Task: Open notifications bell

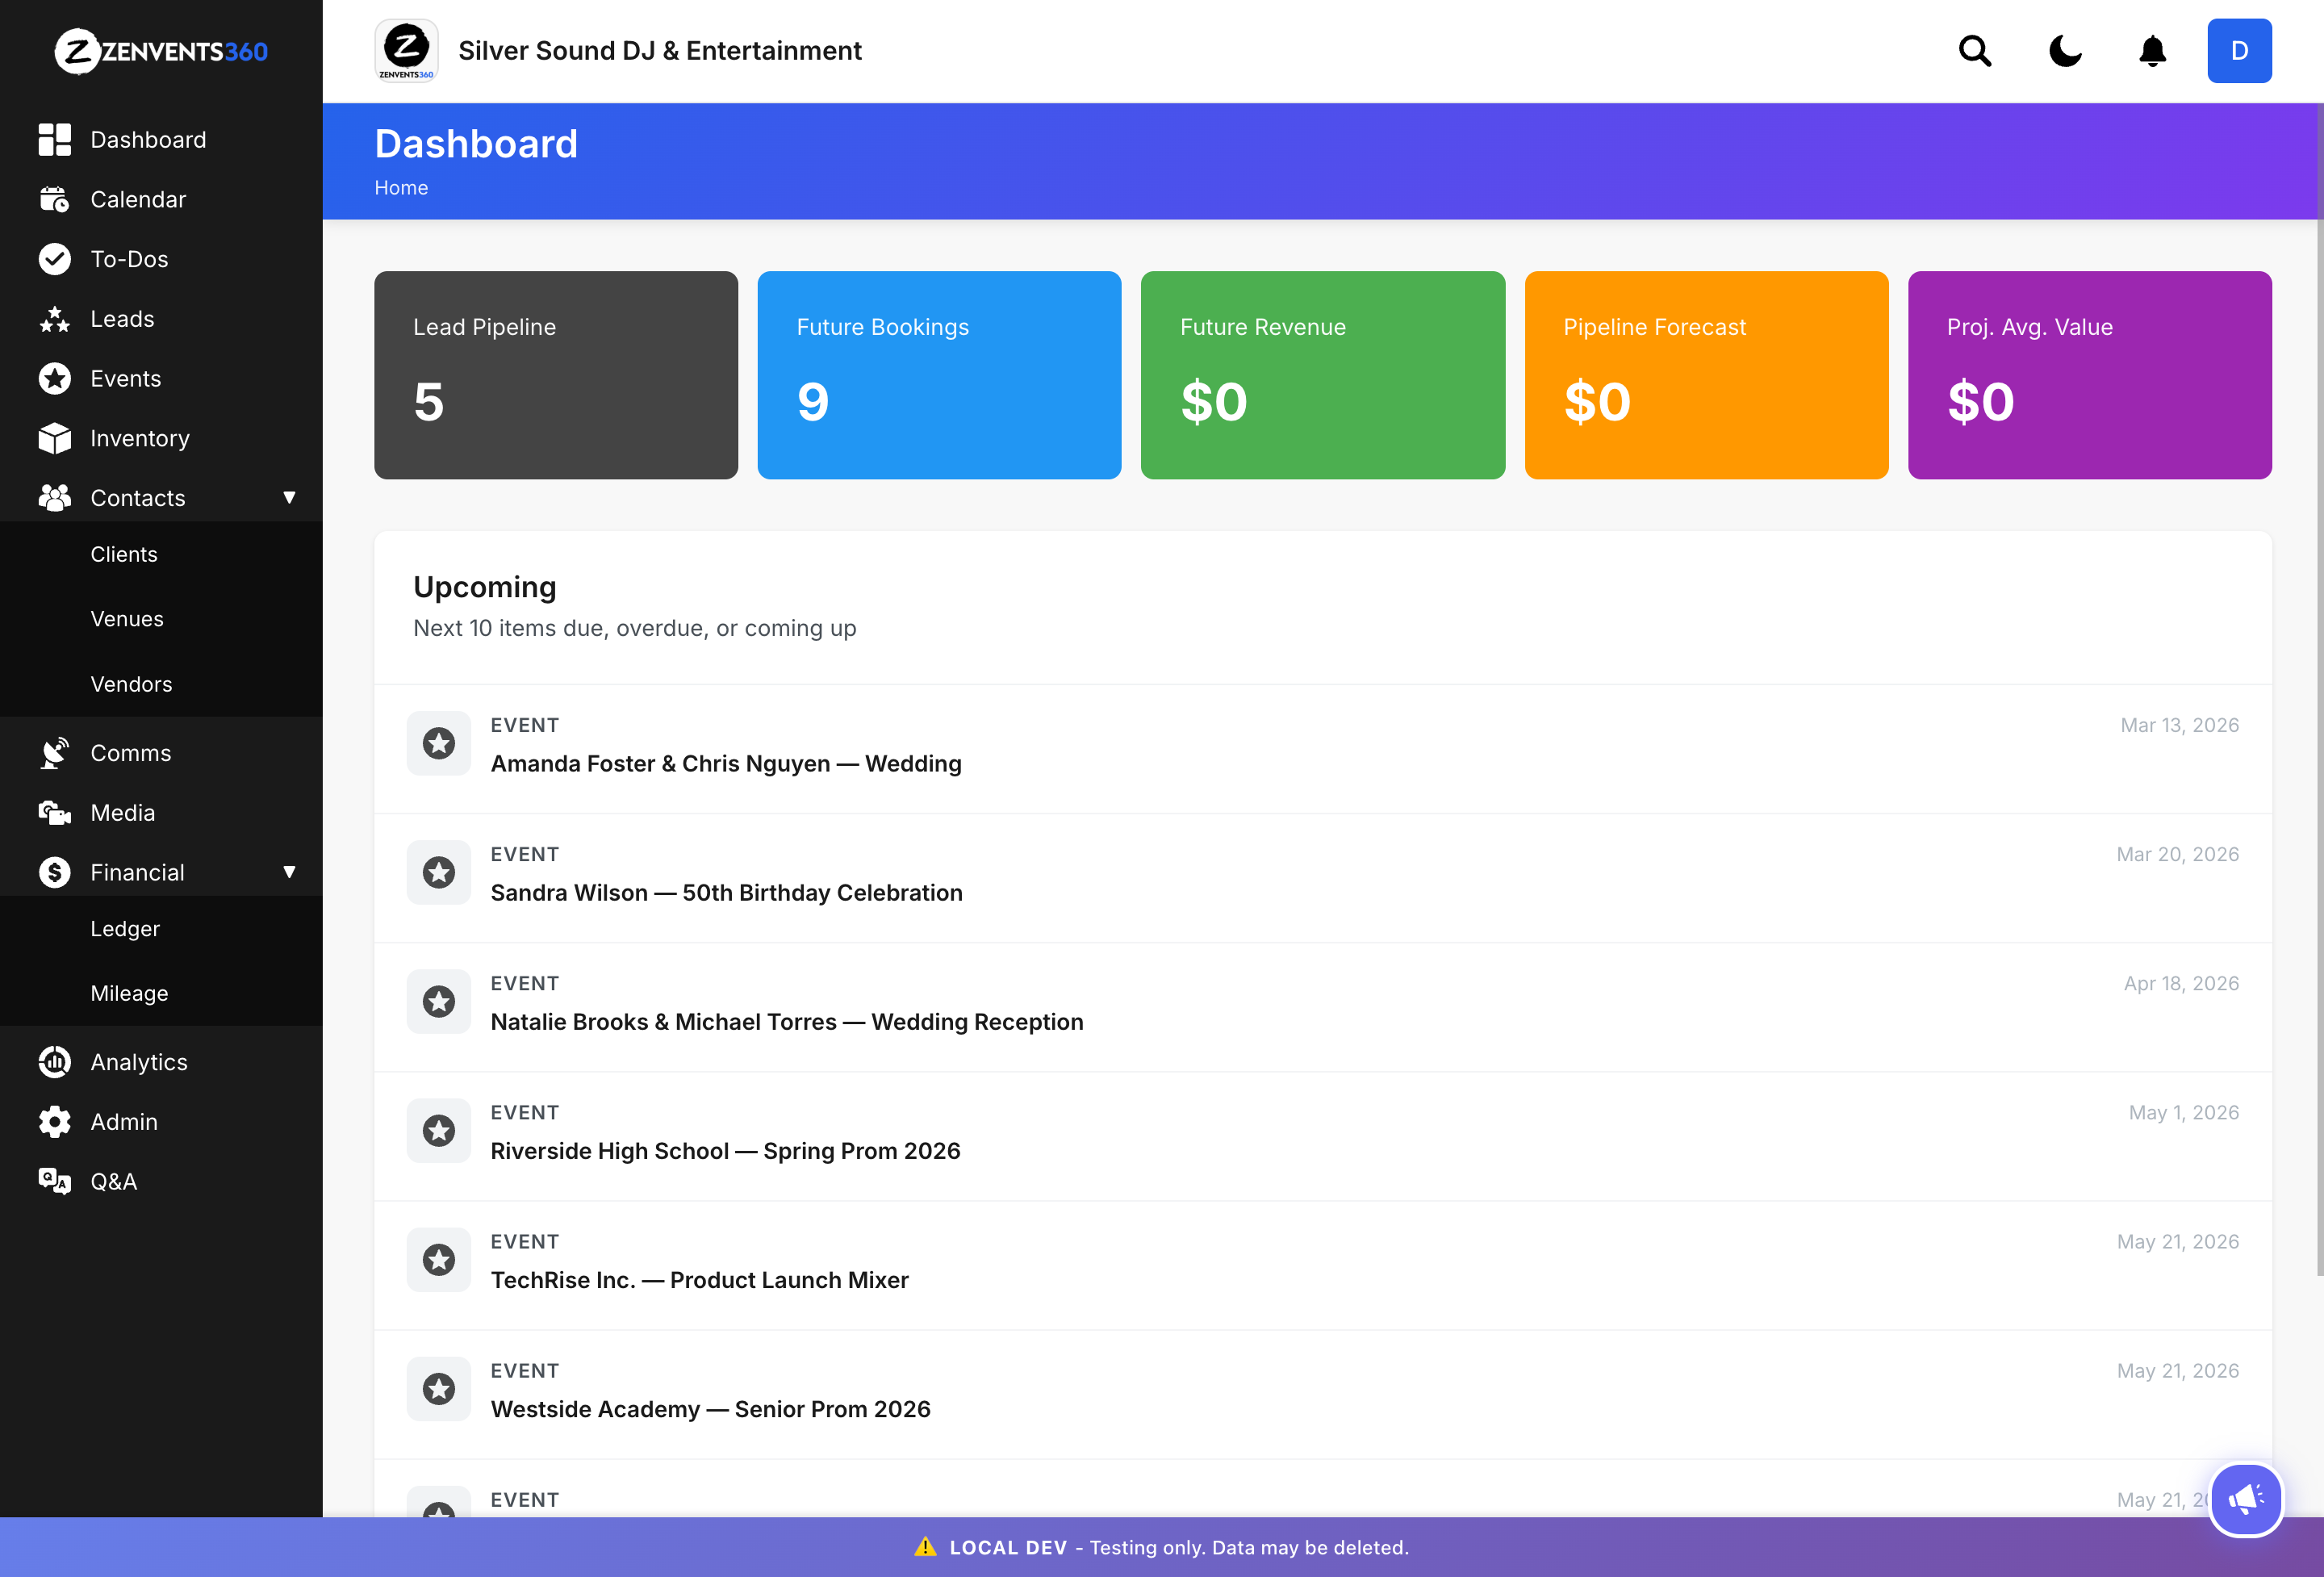Action: tap(2152, 51)
